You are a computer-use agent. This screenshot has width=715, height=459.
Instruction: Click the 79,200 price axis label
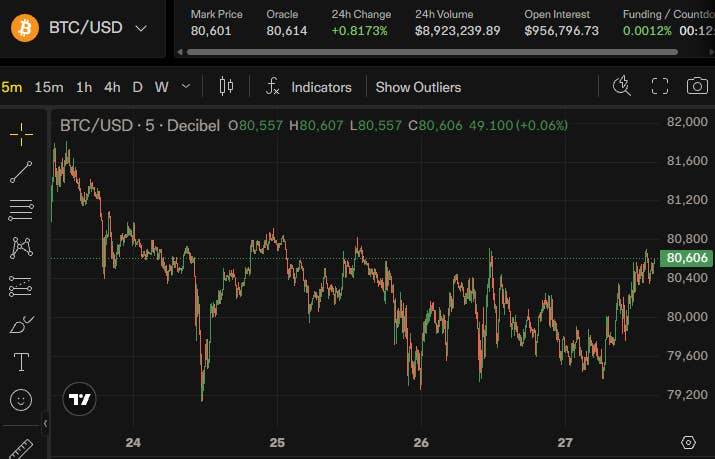pyautogui.click(x=687, y=394)
